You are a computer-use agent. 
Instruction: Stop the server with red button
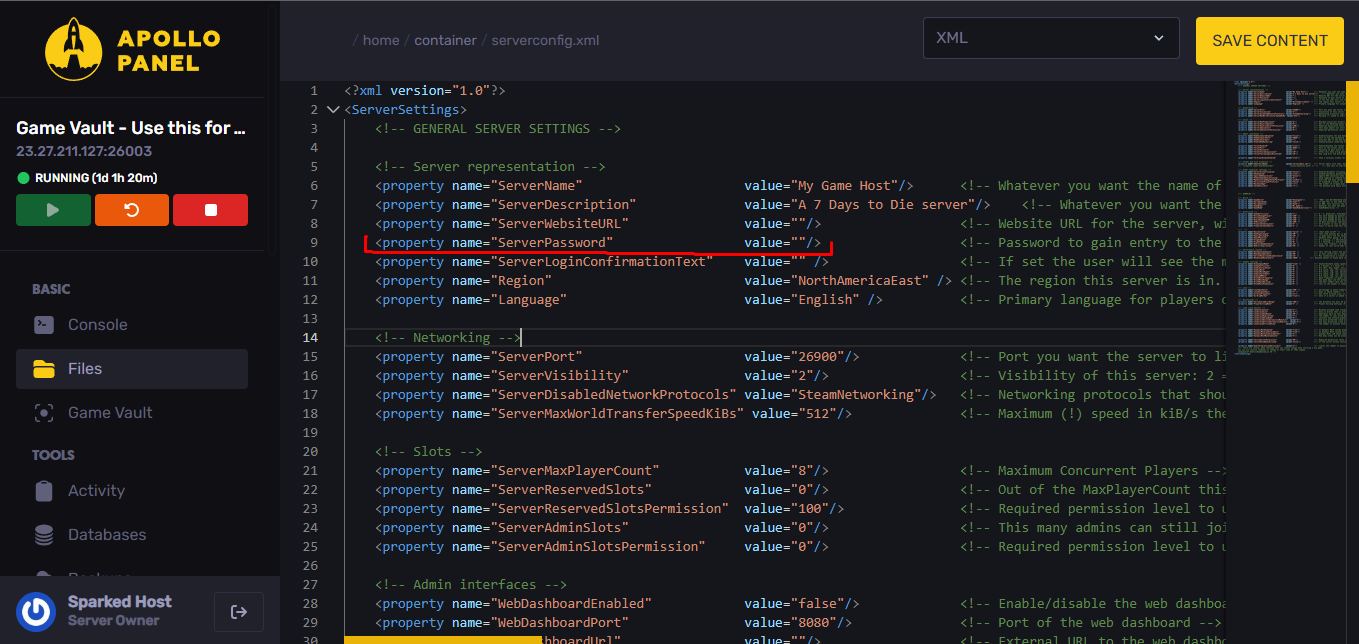pyautogui.click(x=210, y=210)
